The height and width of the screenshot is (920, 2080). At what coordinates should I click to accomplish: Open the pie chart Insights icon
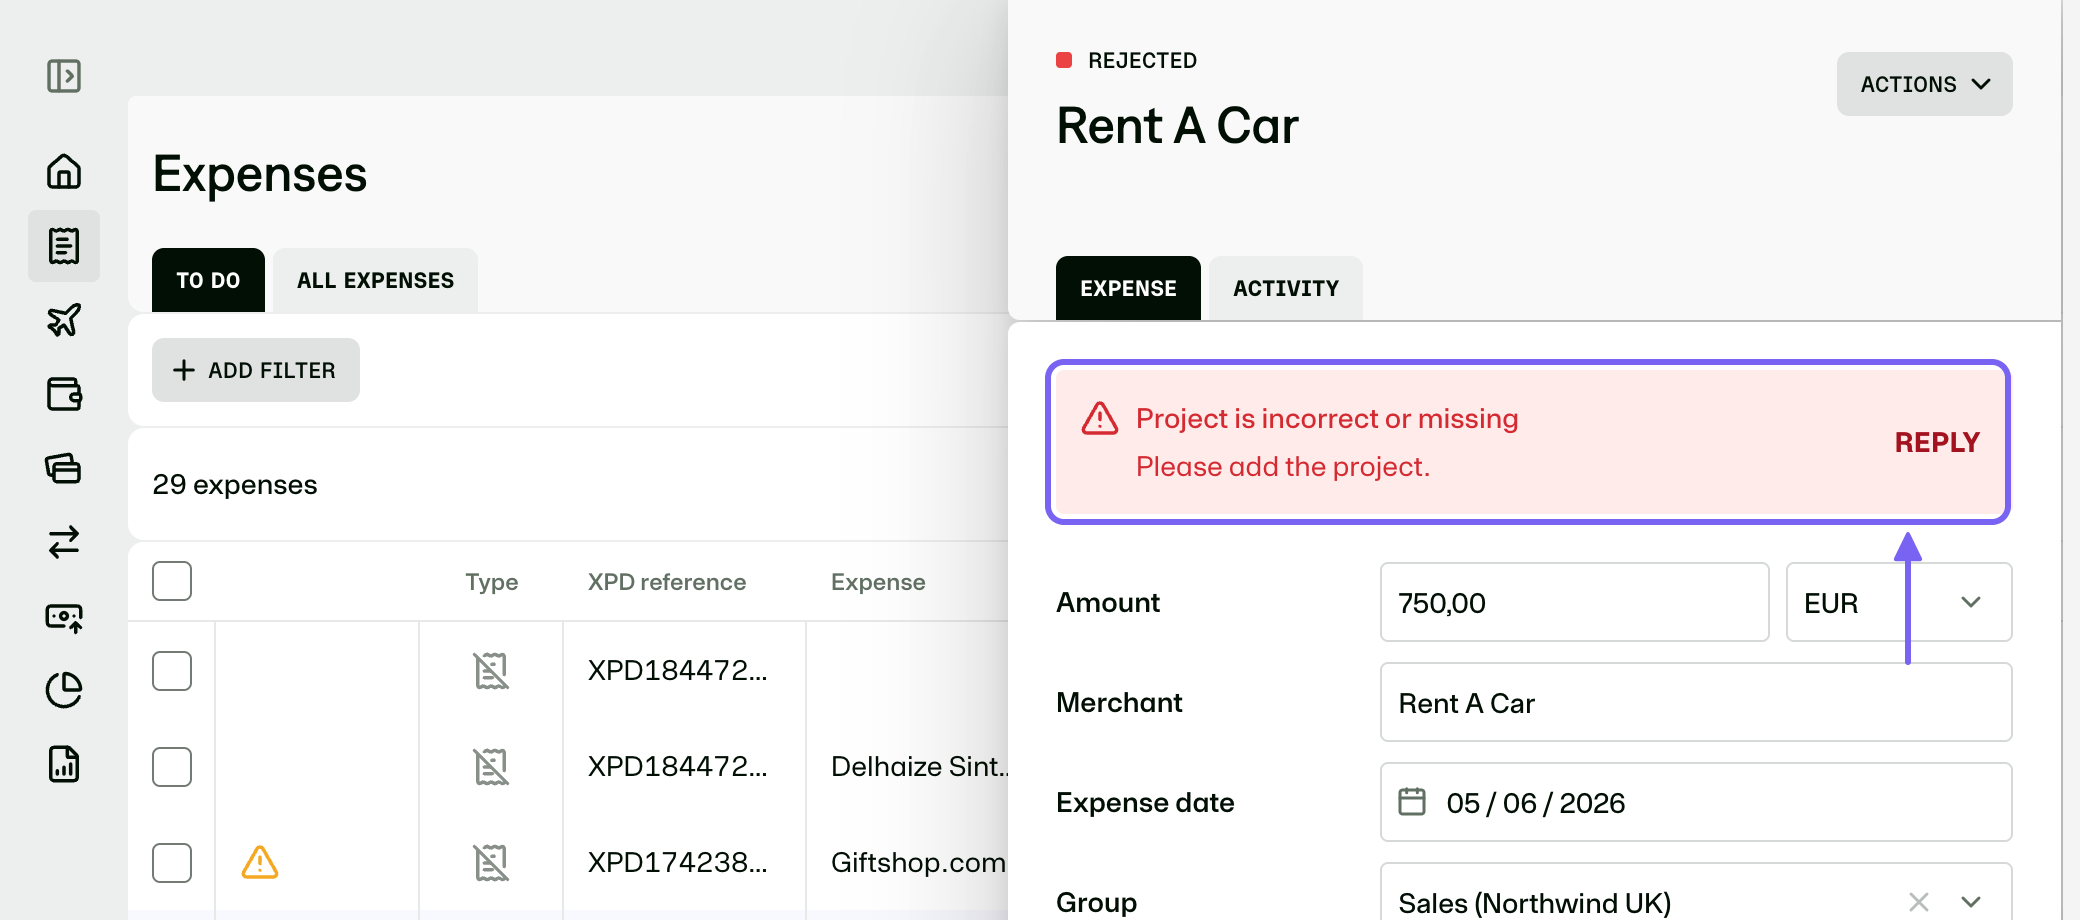coord(64,690)
